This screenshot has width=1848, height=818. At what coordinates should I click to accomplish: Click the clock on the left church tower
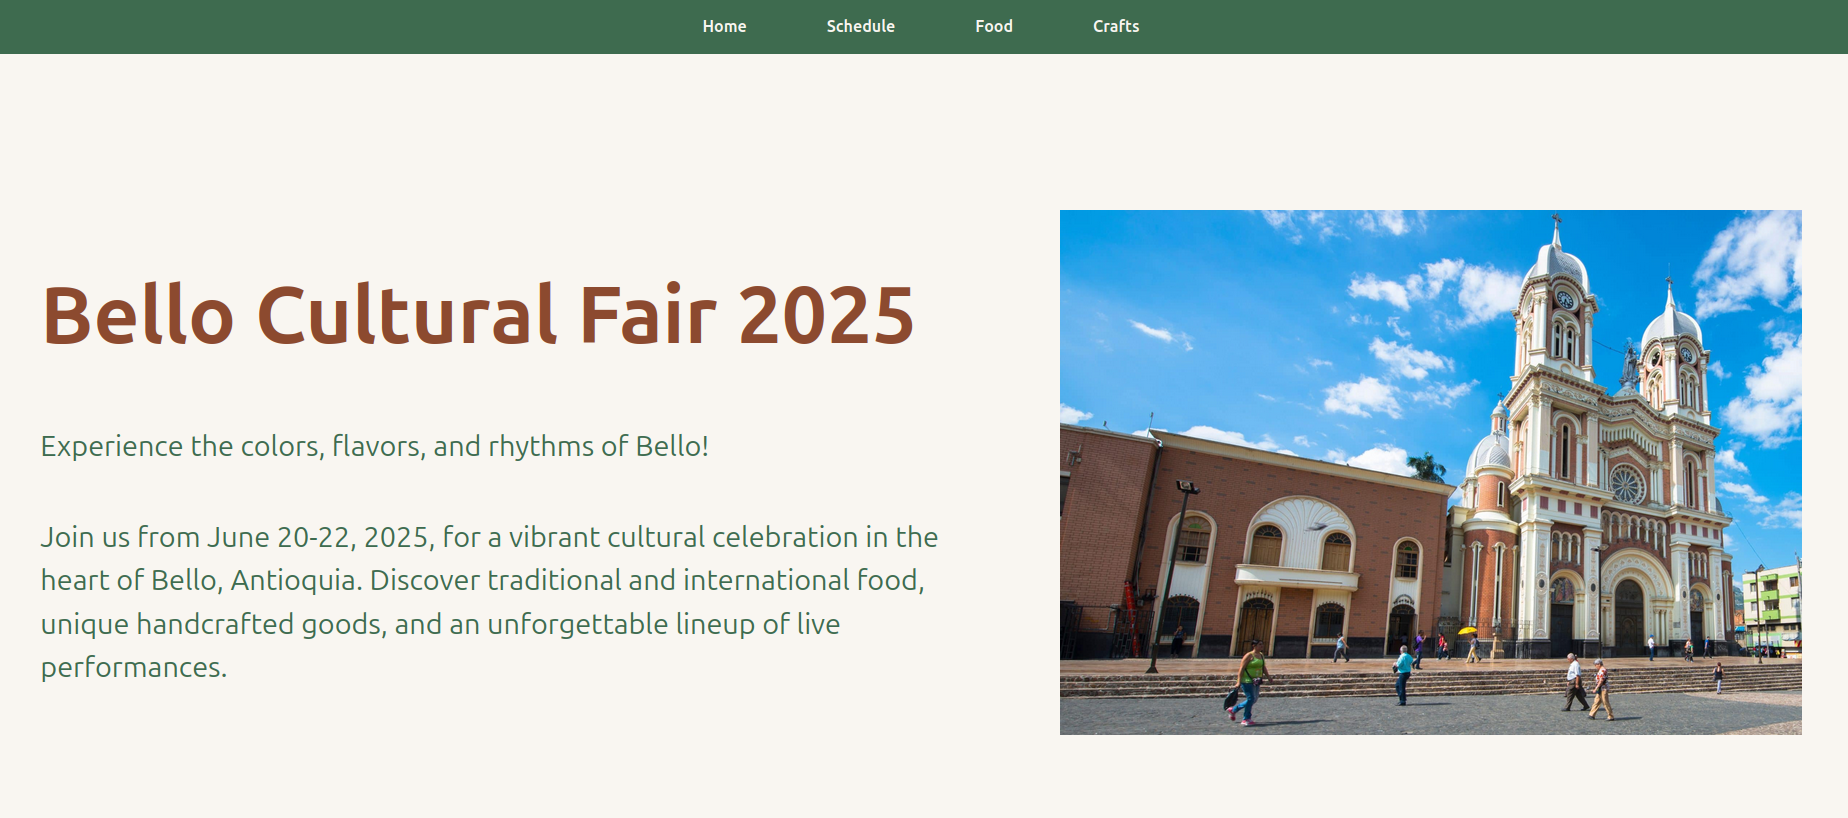(1564, 299)
